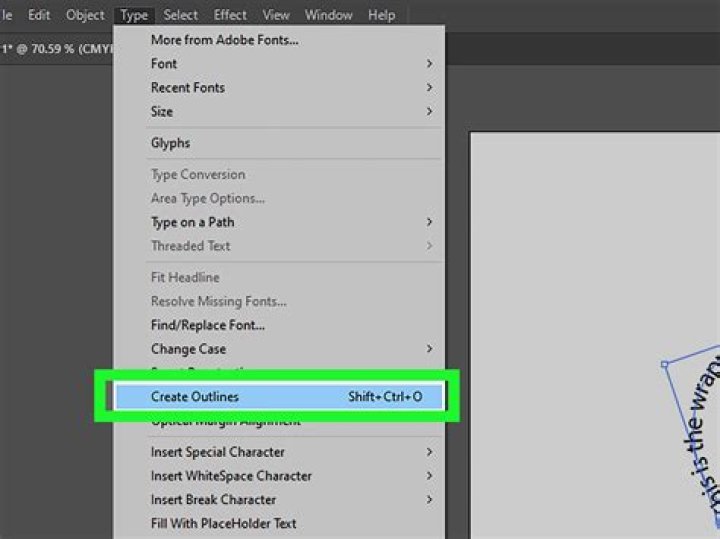
Task: Expand Insert Special Character submenu
Action: click(429, 452)
